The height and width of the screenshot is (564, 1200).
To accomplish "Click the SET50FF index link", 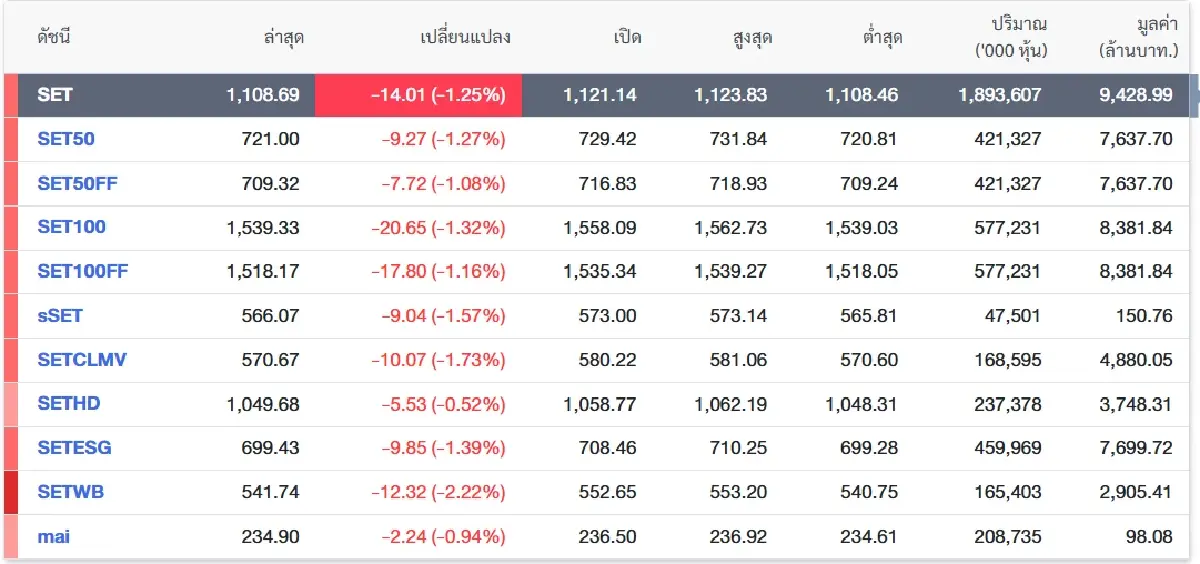I will [76, 183].
